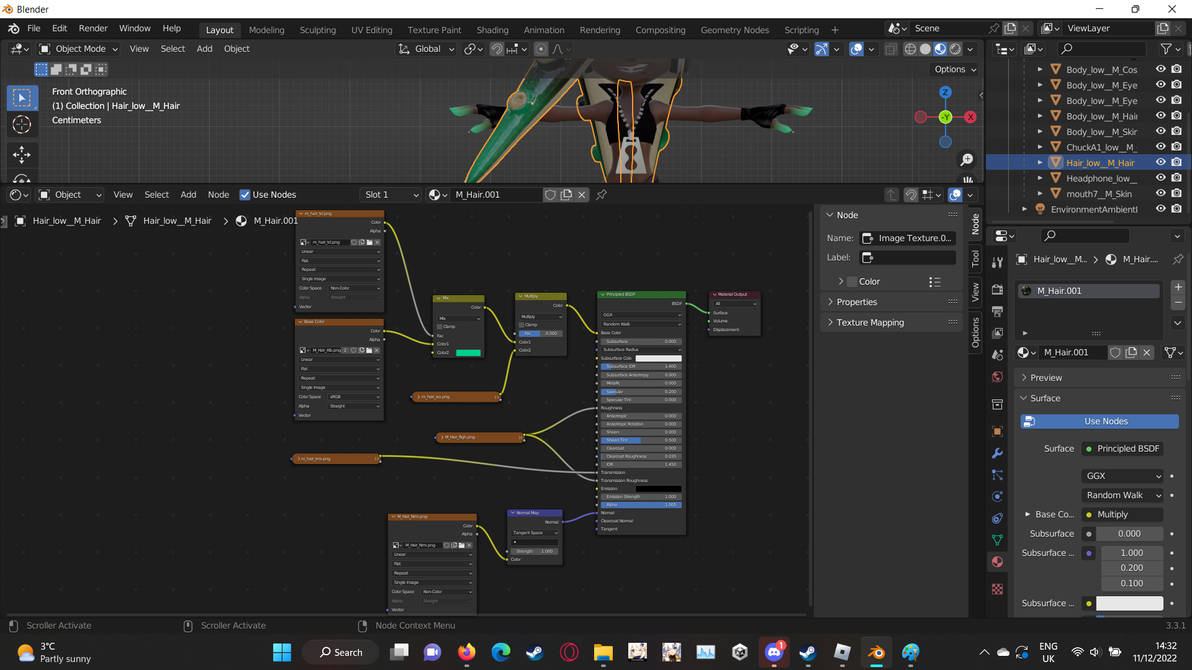The image size is (1192, 670).
Task: Open the Render properties tab icon
Action: 997,290
